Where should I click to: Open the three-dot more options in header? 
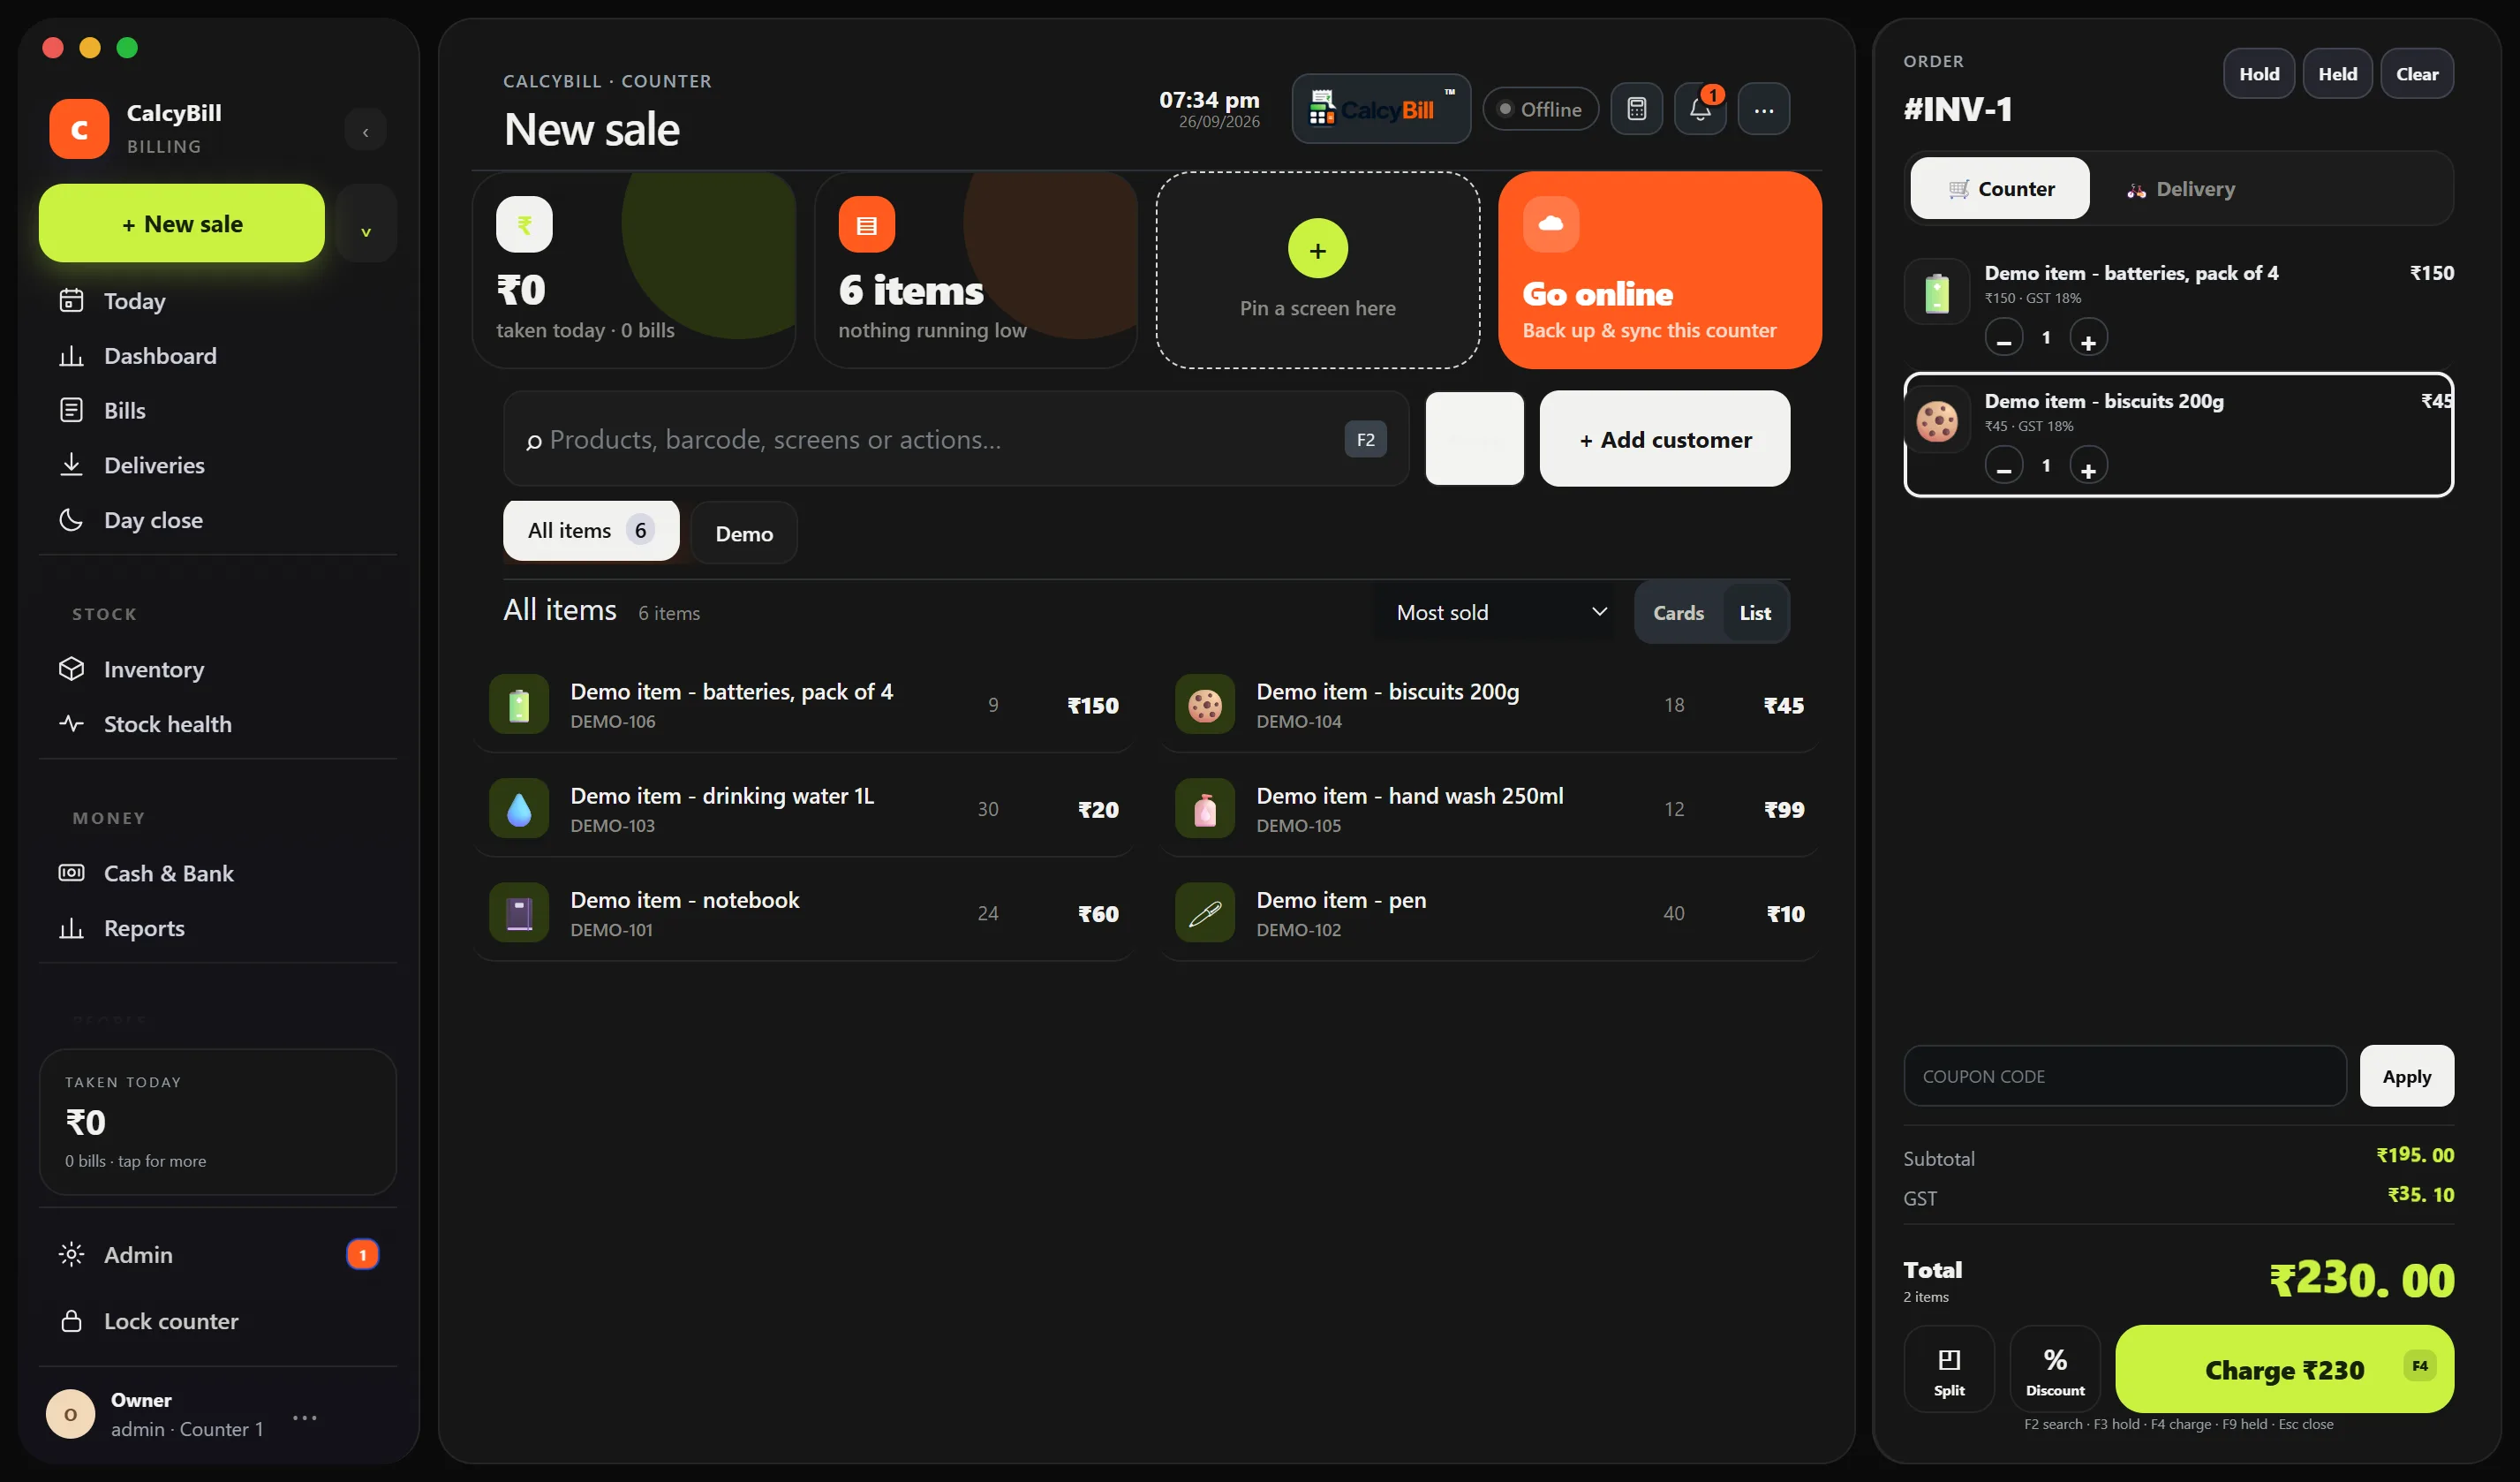pyautogui.click(x=1764, y=109)
